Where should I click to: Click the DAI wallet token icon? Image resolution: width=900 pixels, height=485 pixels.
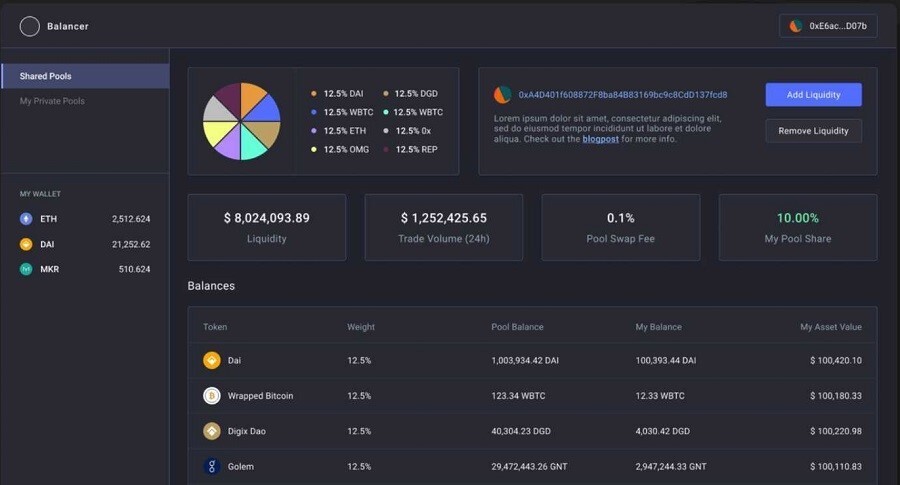(x=26, y=244)
